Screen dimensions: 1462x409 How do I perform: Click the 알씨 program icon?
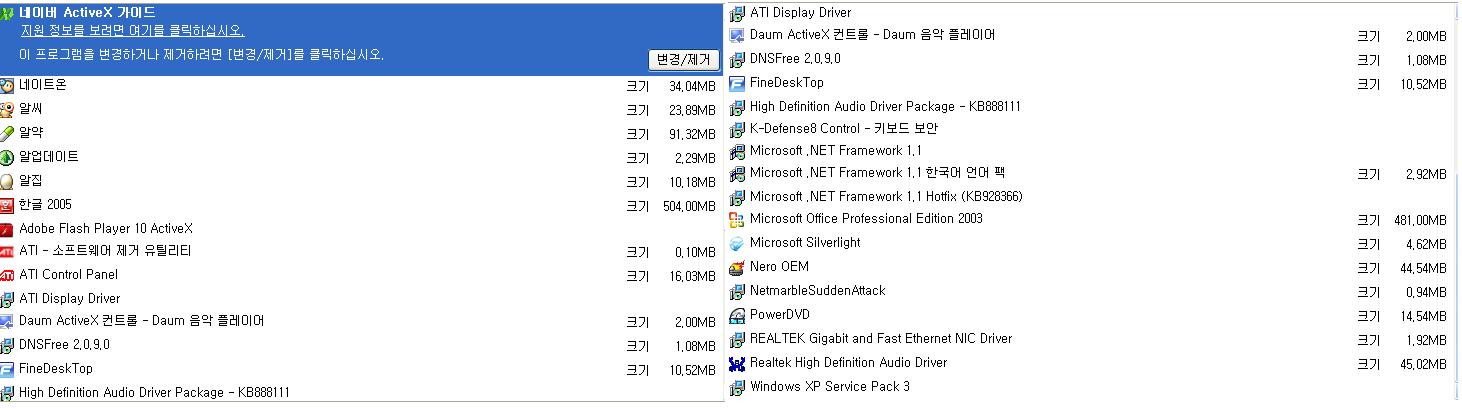point(8,110)
